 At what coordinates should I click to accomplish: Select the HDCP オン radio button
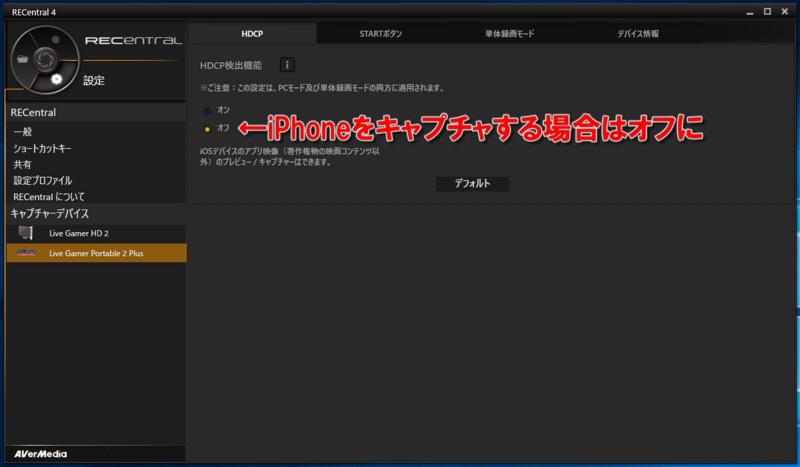coord(207,111)
